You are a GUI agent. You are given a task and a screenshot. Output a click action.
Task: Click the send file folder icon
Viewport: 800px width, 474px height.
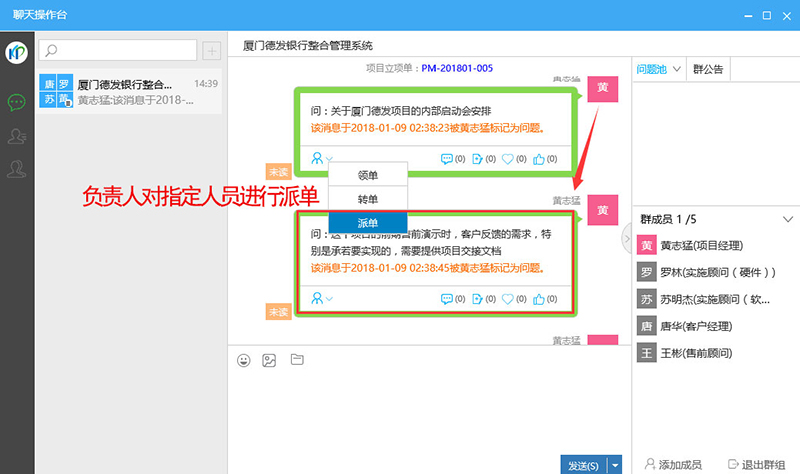pos(297,360)
